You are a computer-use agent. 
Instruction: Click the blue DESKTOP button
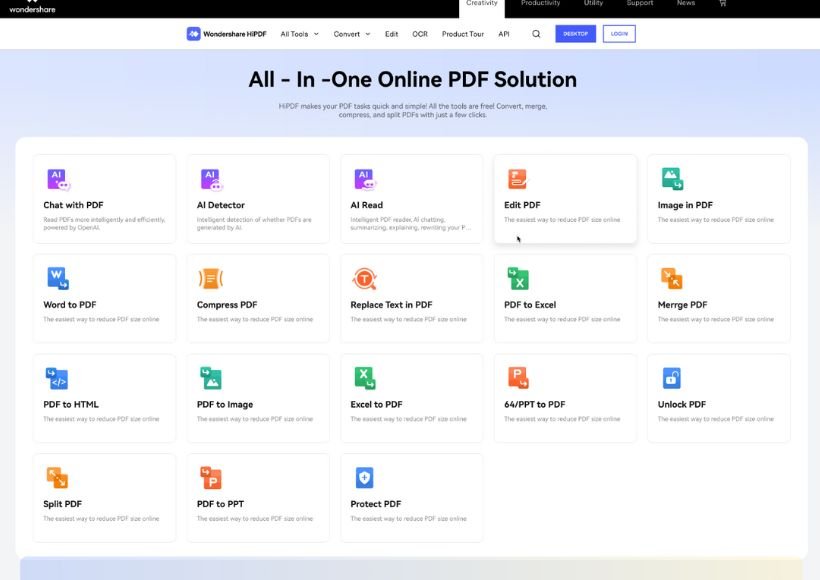(x=575, y=34)
